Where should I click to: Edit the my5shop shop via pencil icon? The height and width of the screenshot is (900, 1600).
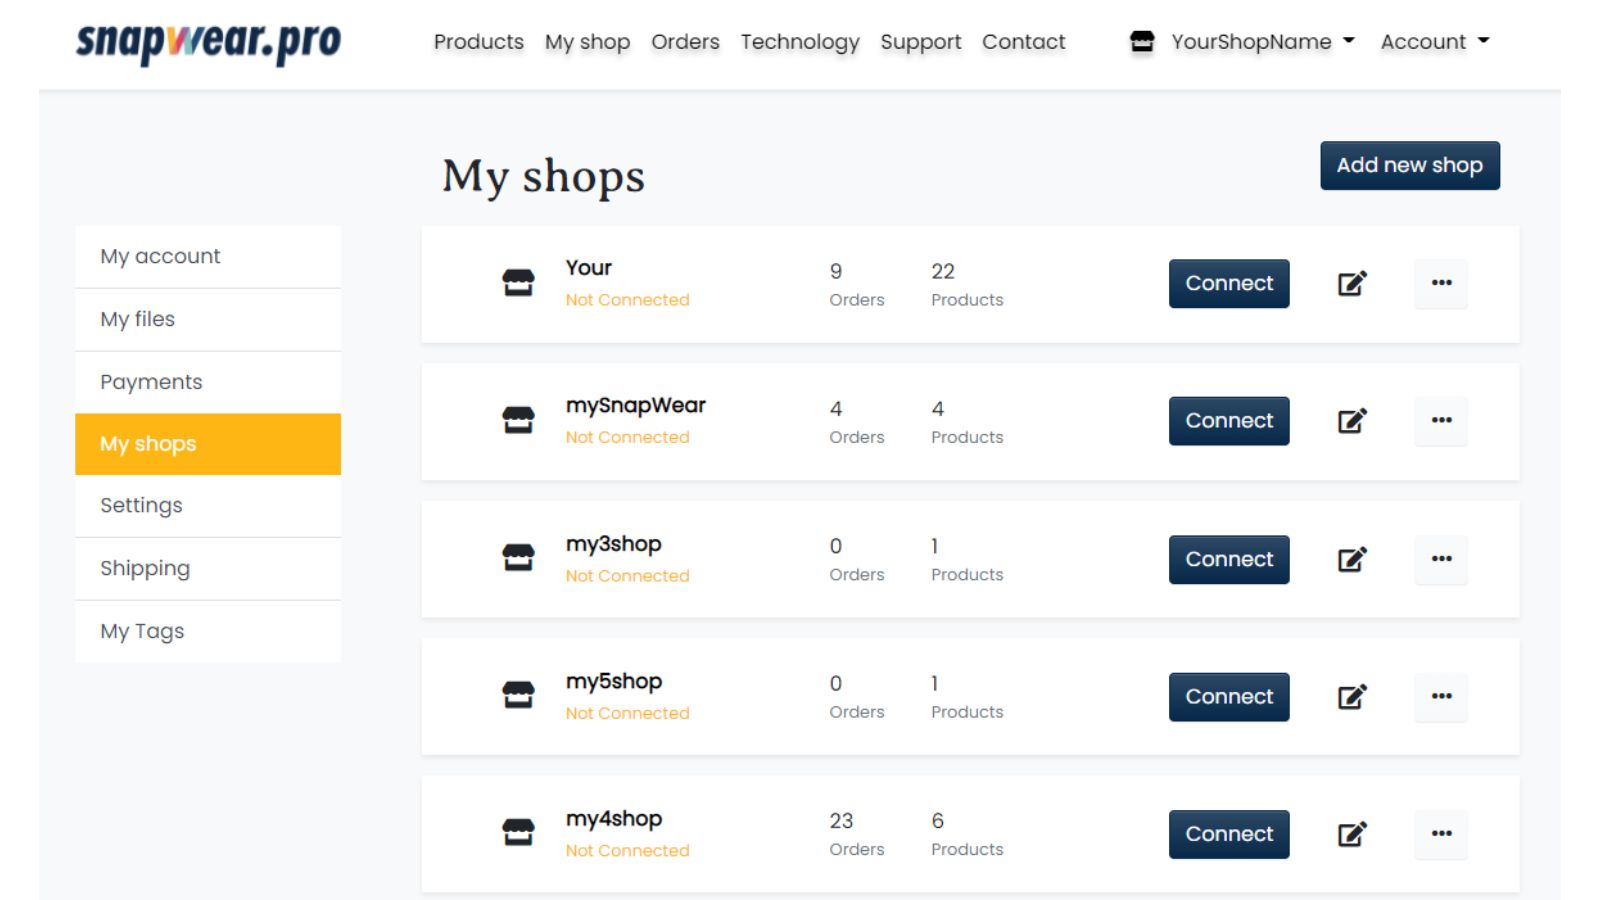point(1352,697)
